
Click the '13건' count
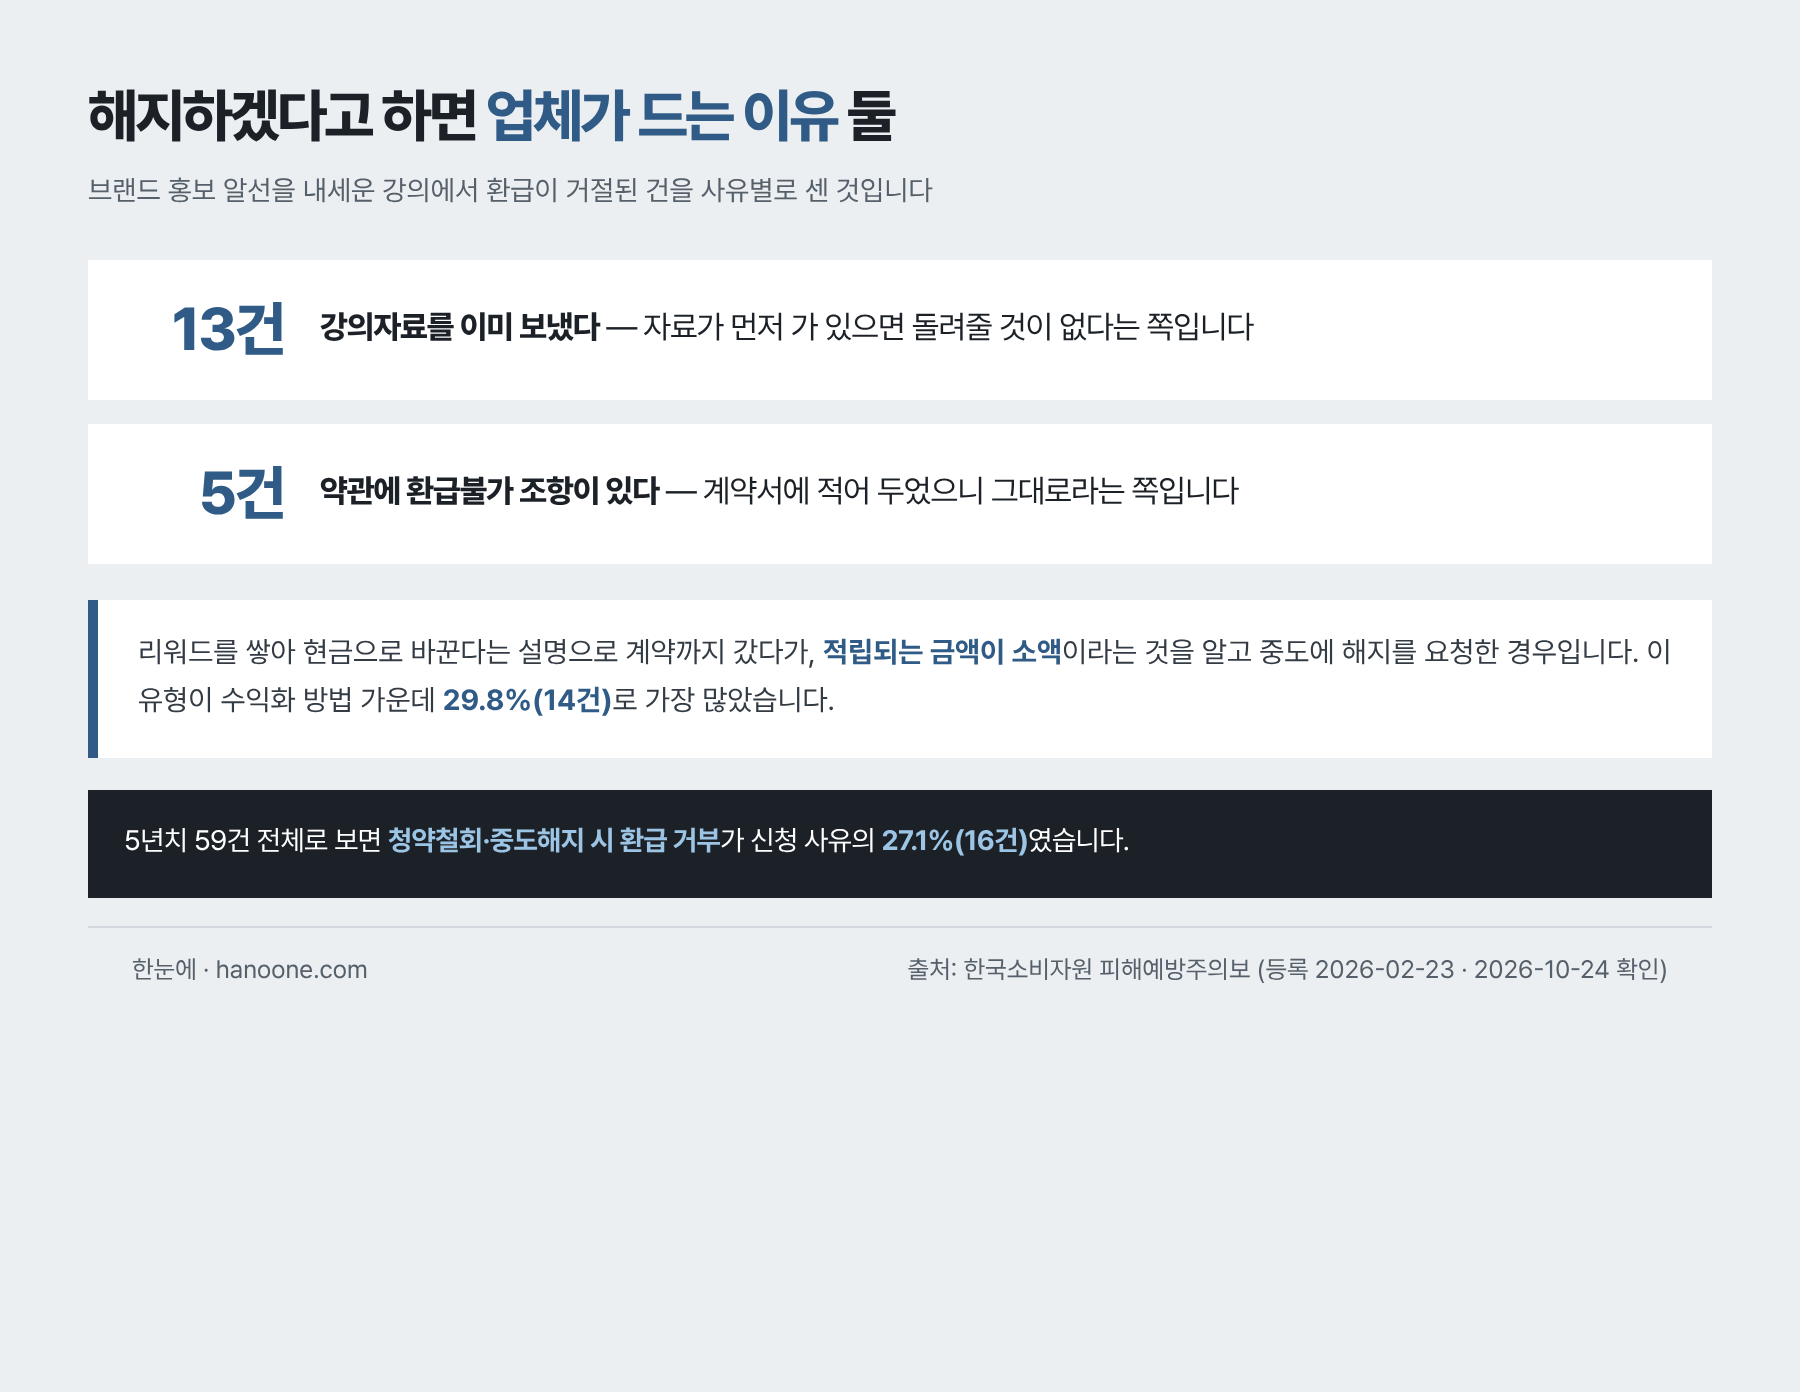(x=228, y=329)
